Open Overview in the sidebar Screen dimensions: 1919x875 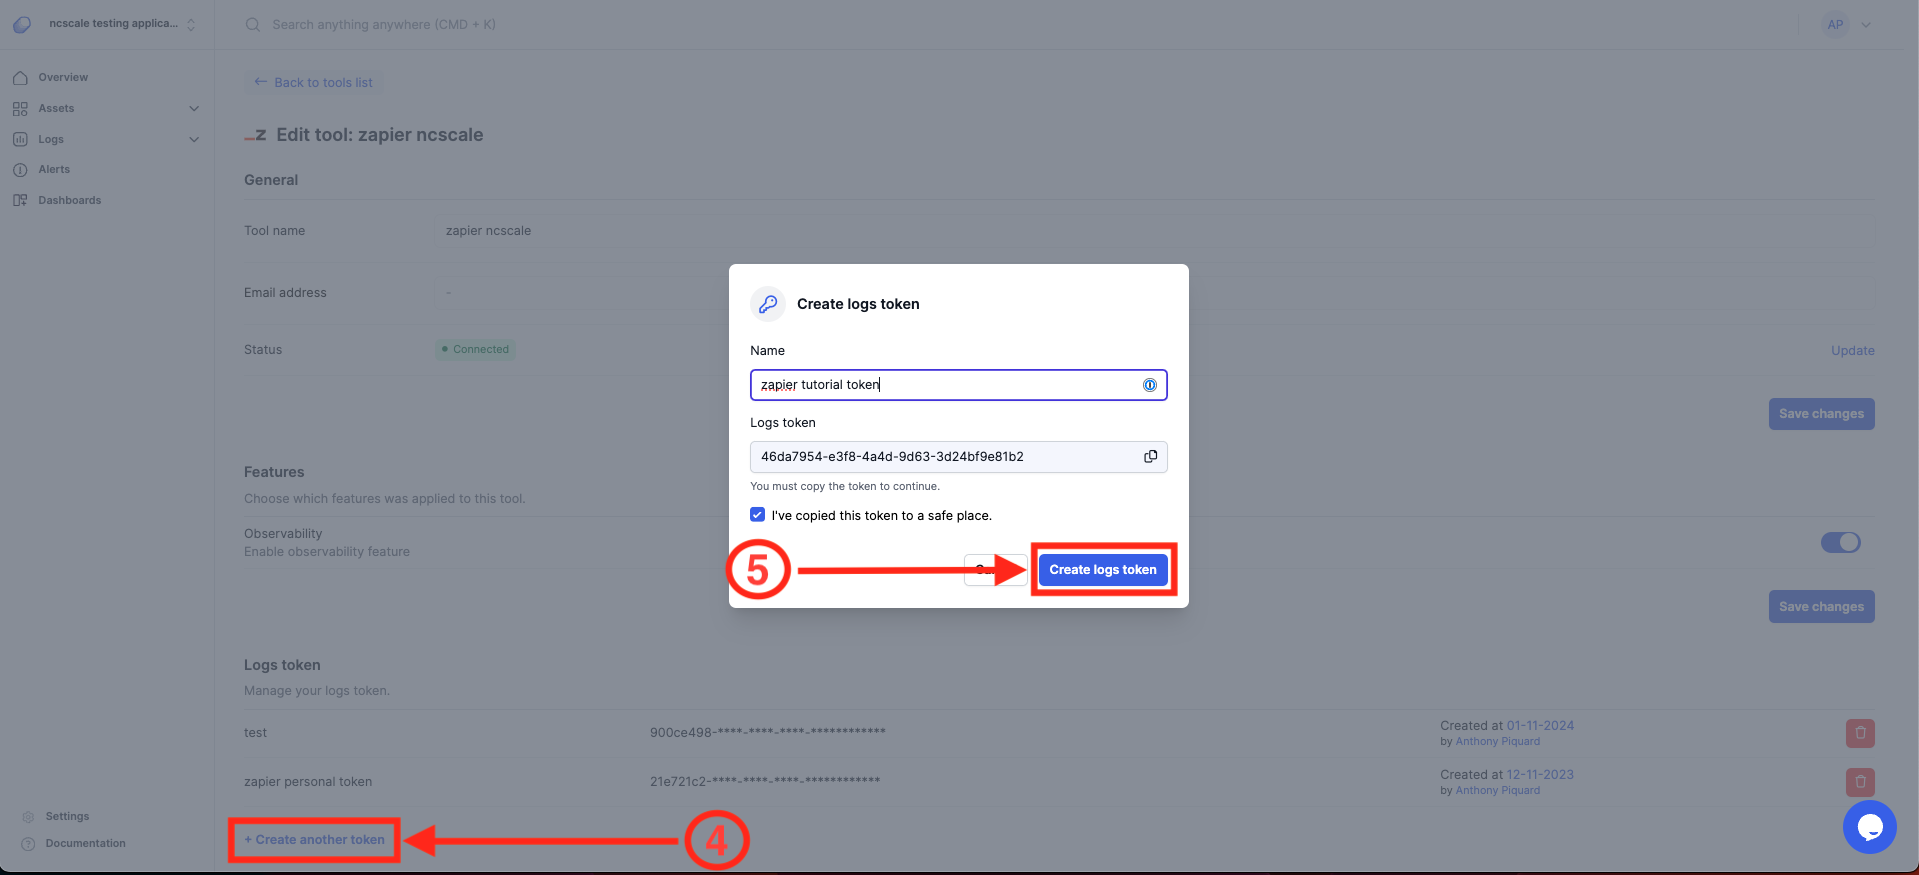pos(63,77)
